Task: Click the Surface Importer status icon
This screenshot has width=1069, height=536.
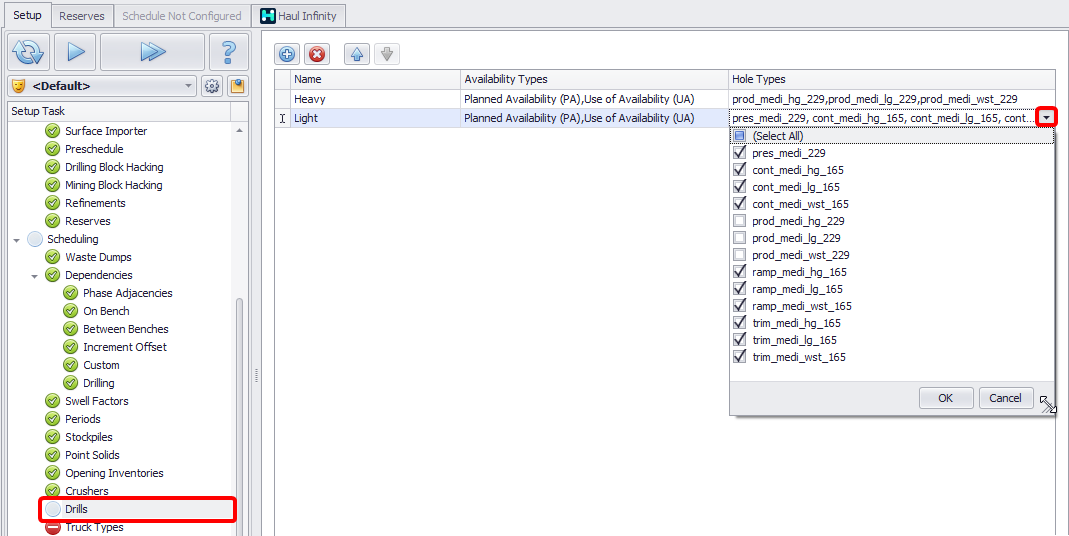Action: (x=52, y=131)
